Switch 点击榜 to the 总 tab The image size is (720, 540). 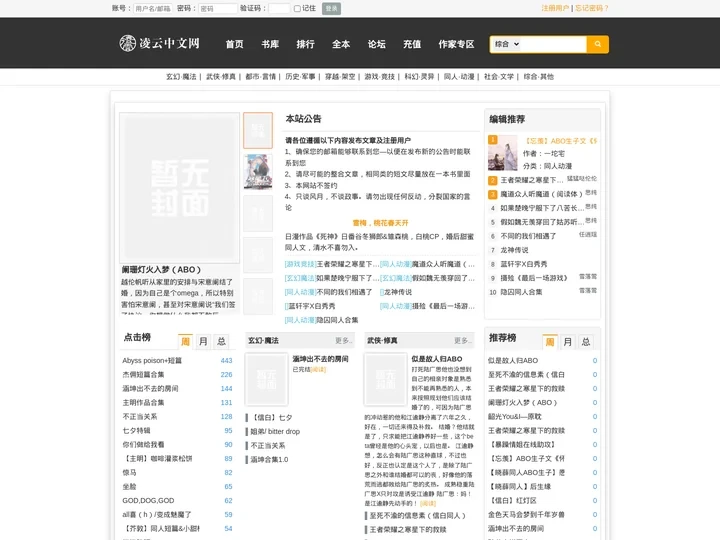[x=221, y=341]
